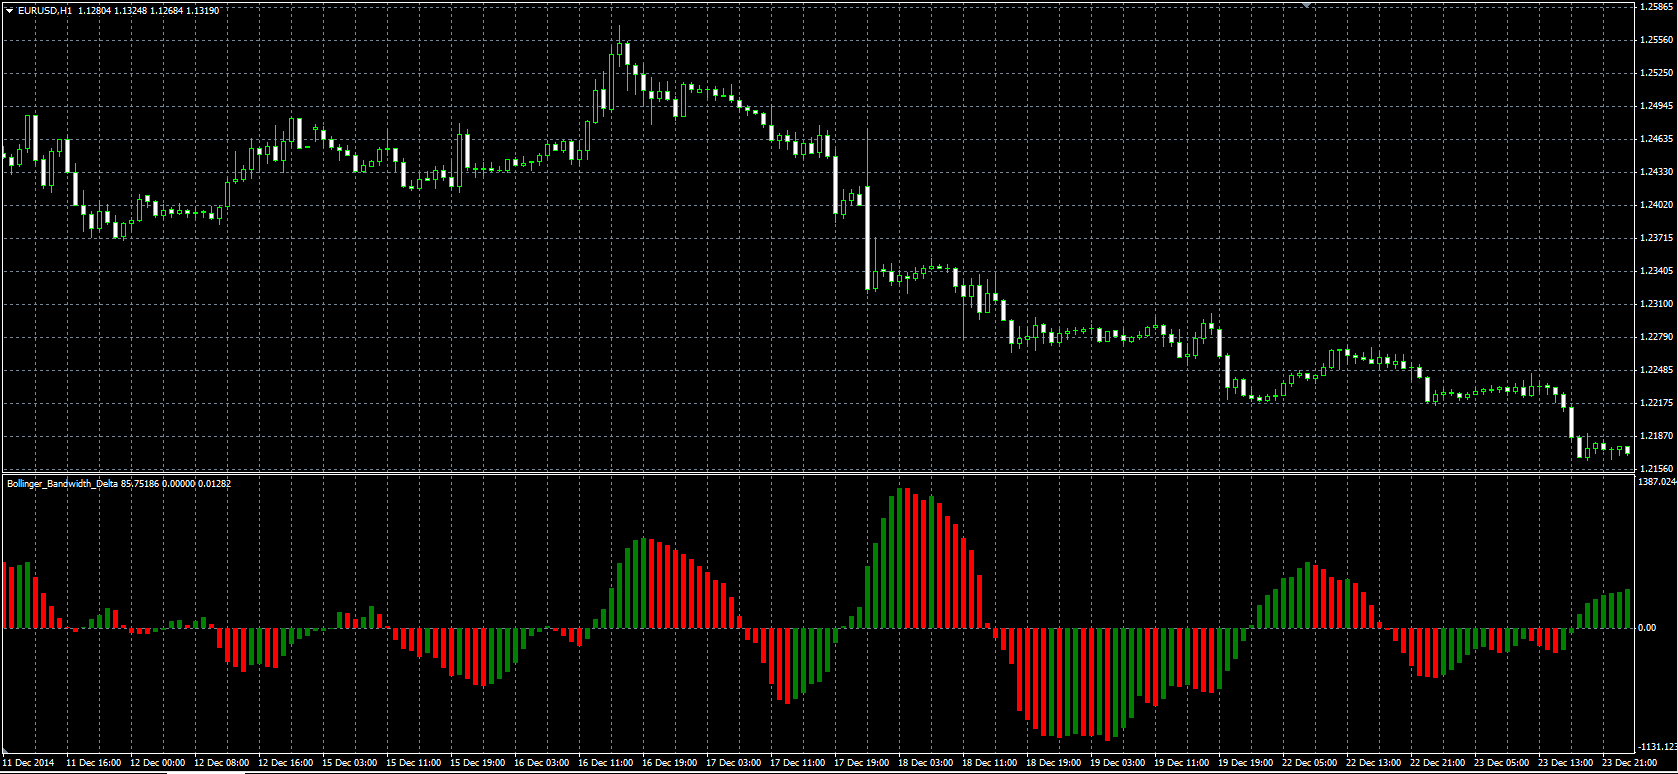This screenshot has width=1678, height=774.
Task: Click the 1387.024 indicator scale maximum
Action: point(1657,482)
